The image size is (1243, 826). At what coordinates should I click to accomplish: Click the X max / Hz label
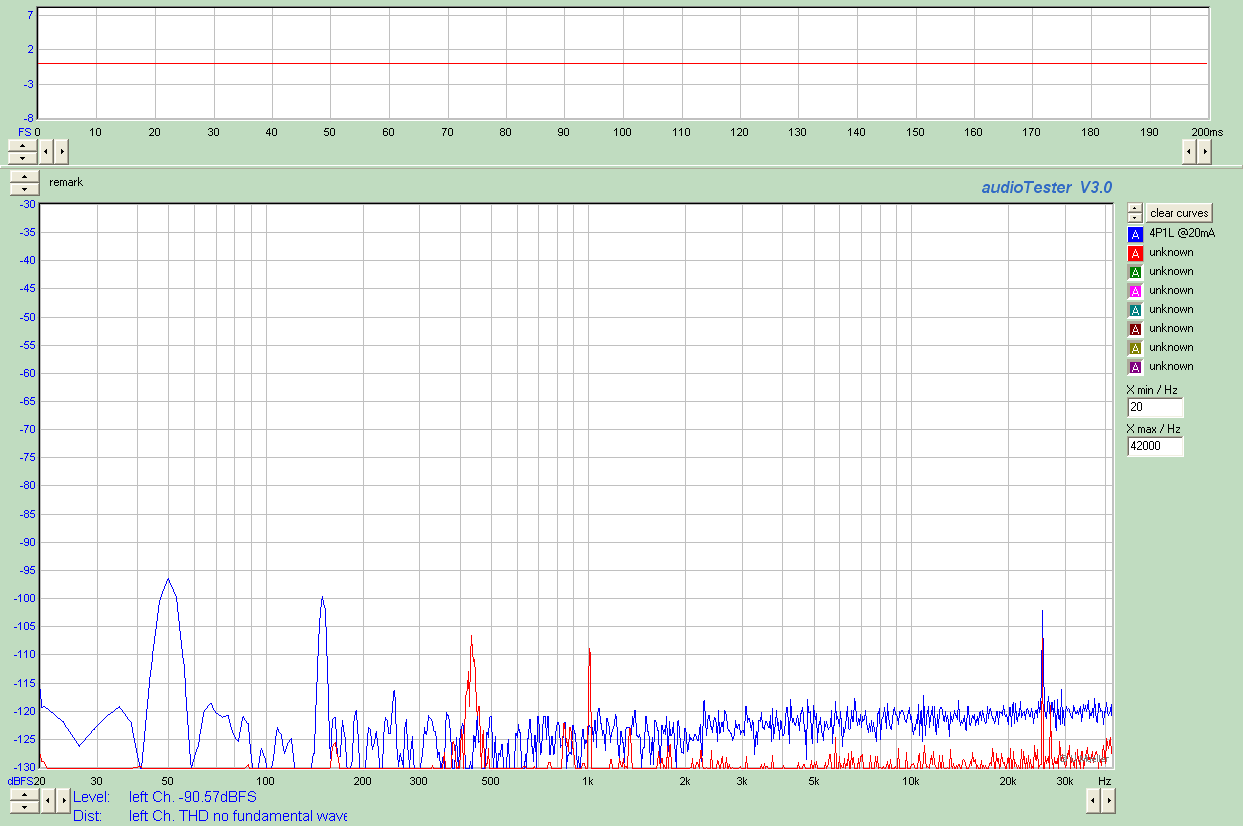(1154, 429)
